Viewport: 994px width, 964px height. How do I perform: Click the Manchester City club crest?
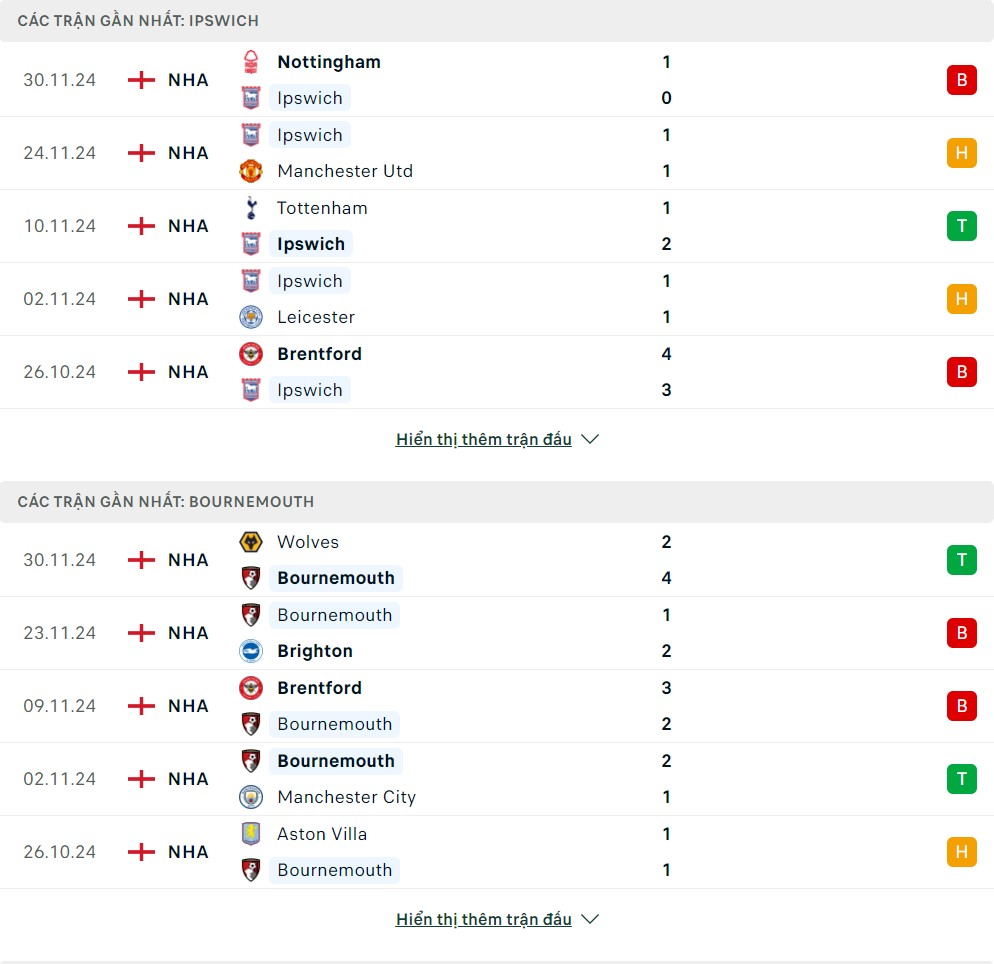[x=251, y=797]
